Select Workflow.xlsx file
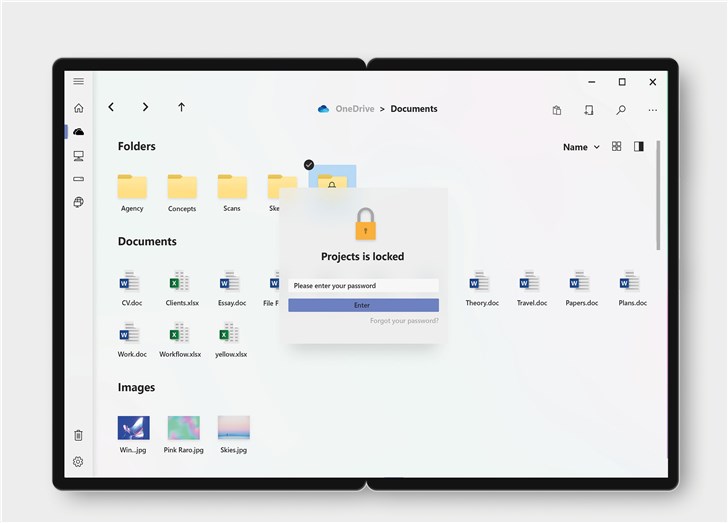The width and height of the screenshot is (728, 523). click(x=180, y=340)
